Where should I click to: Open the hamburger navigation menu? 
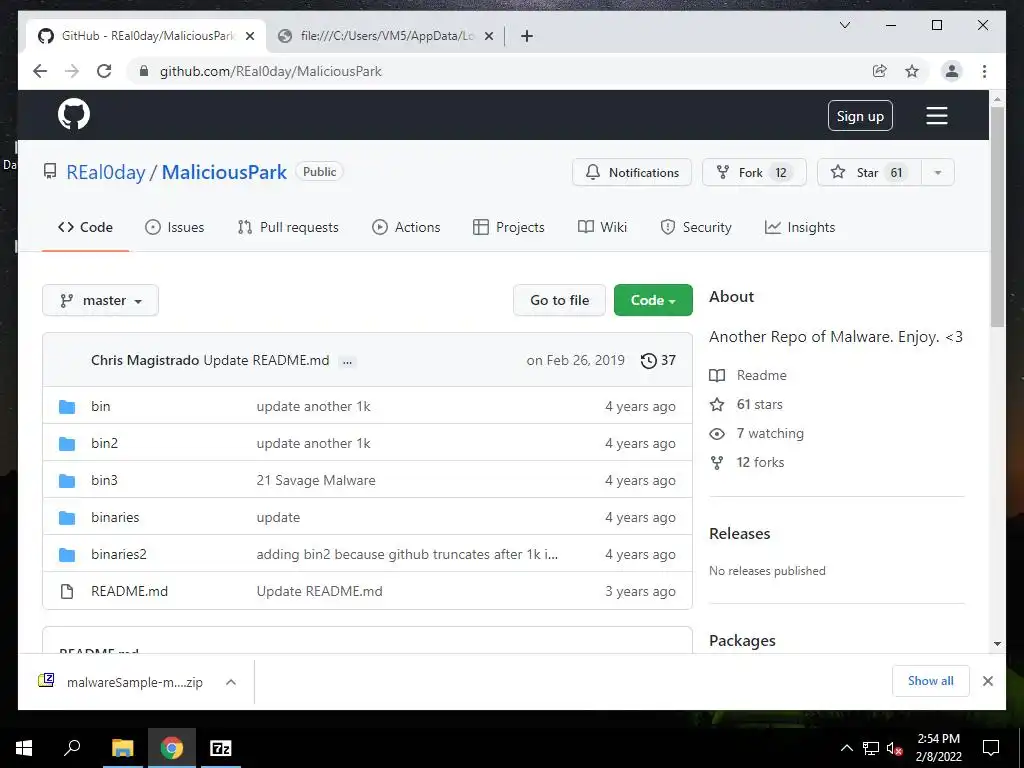pos(936,116)
